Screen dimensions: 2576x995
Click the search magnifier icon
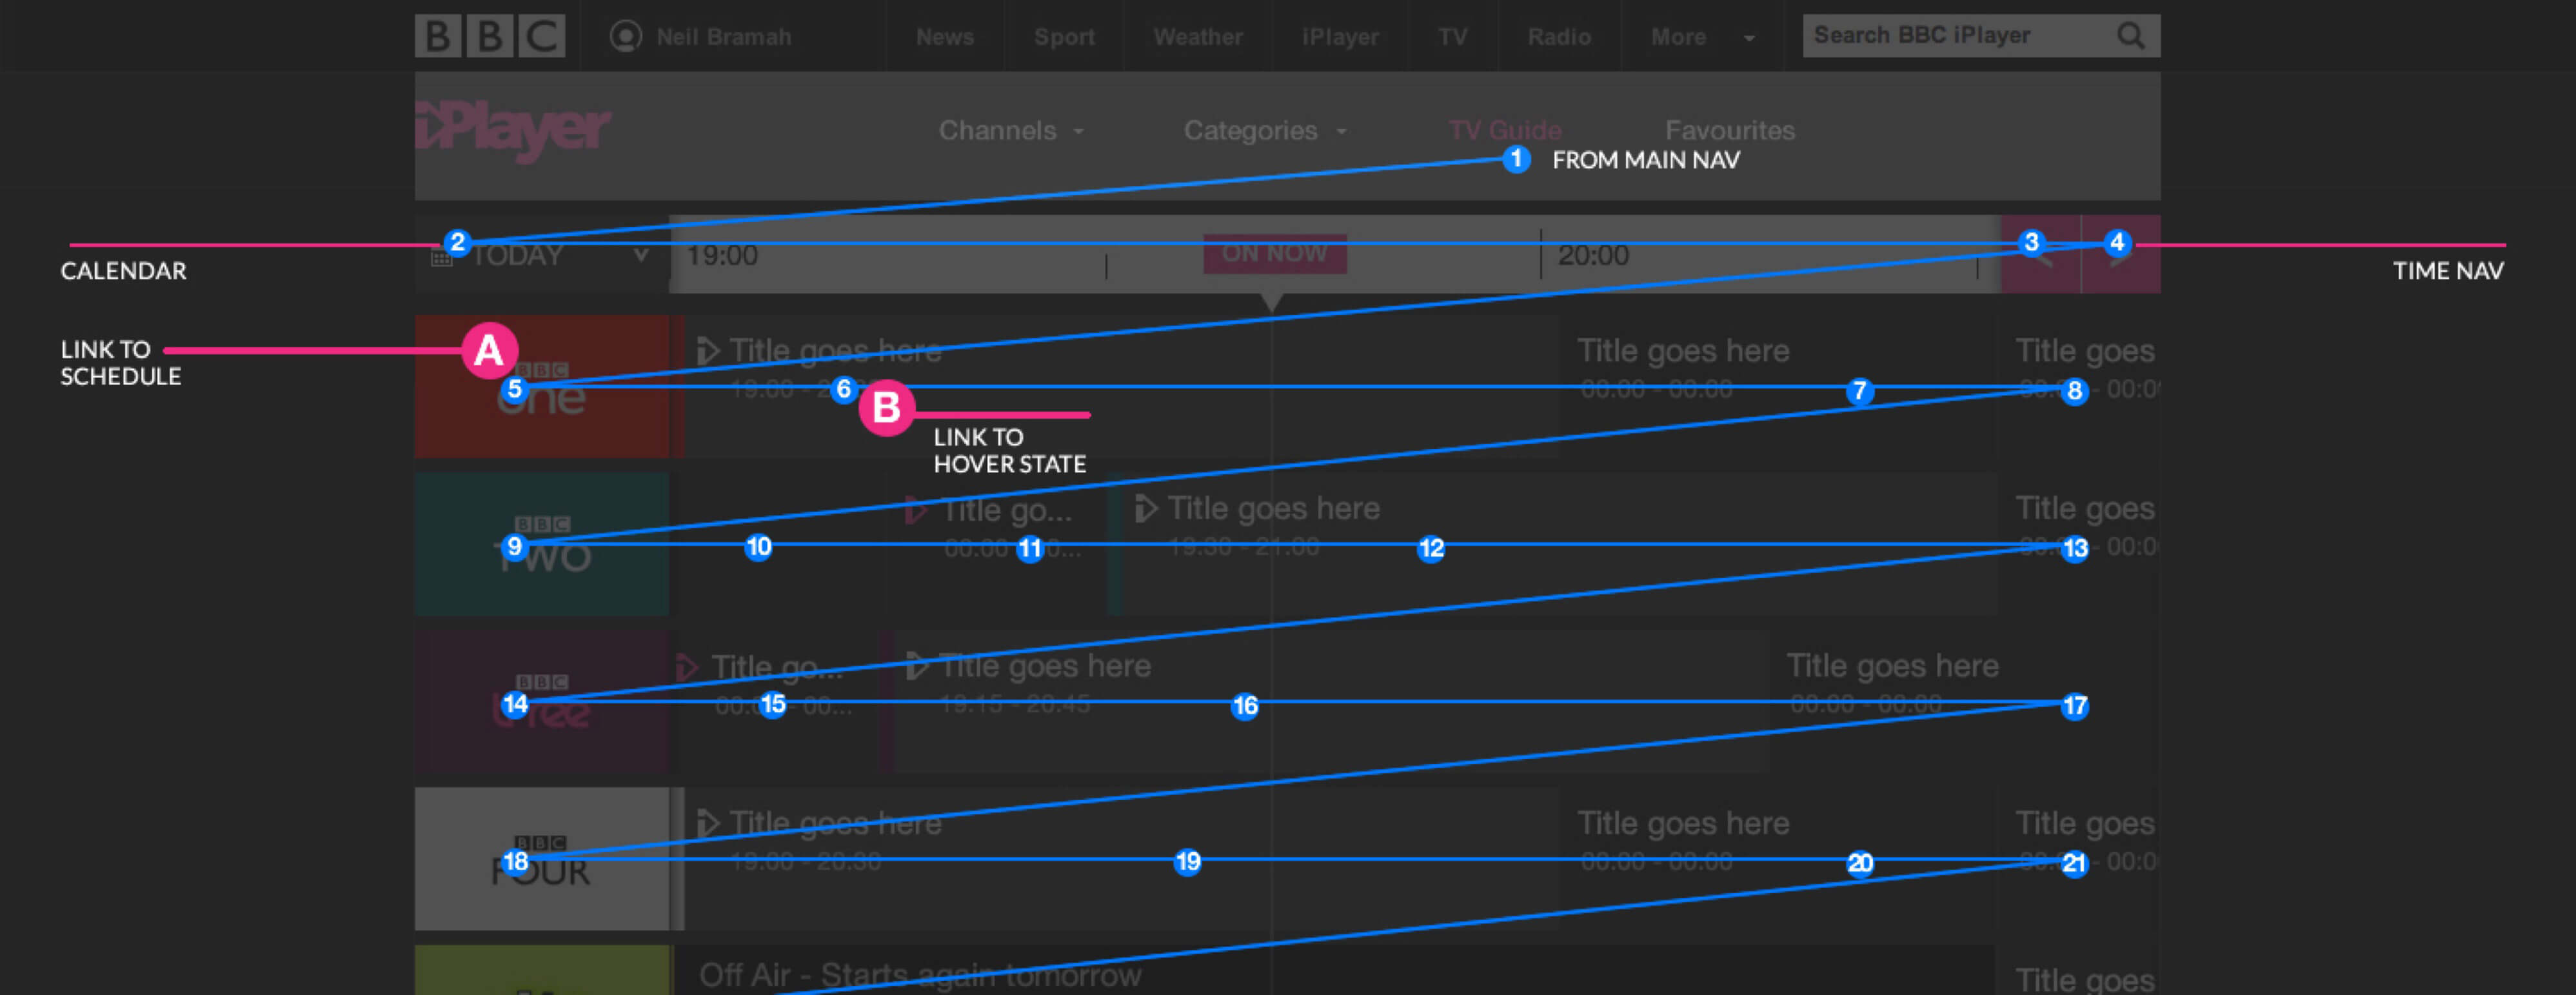coord(2130,36)
